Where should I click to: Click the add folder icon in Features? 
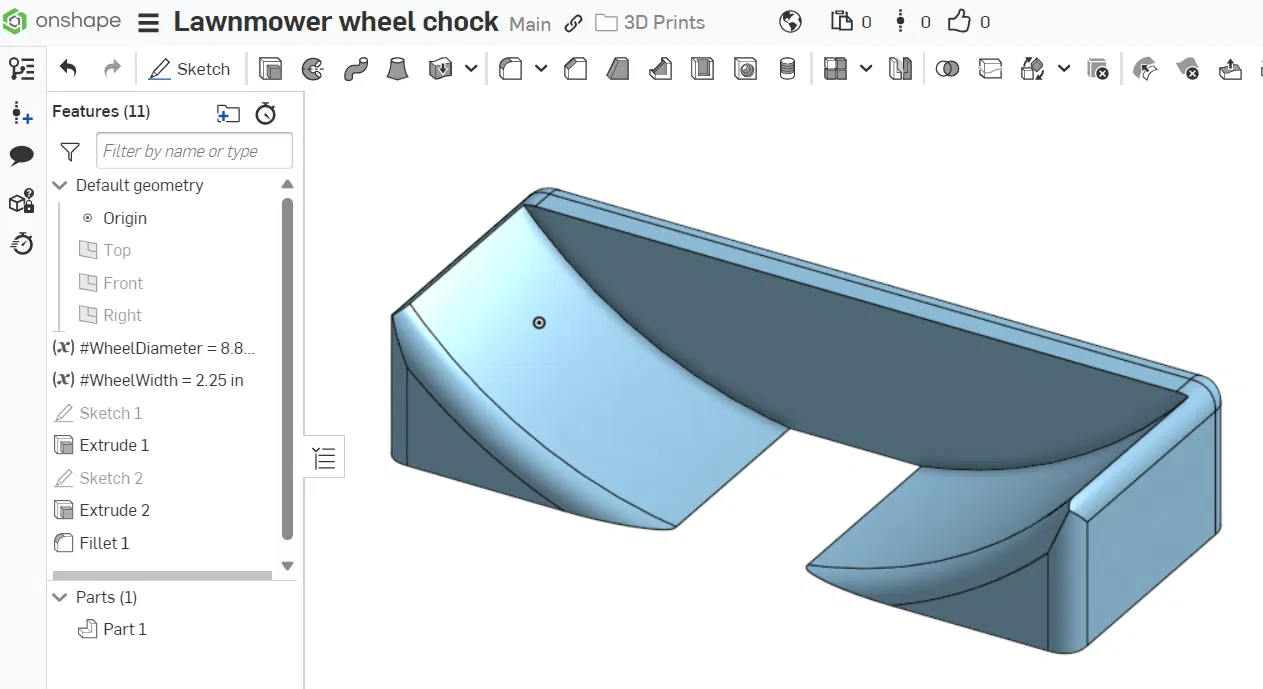228,113
